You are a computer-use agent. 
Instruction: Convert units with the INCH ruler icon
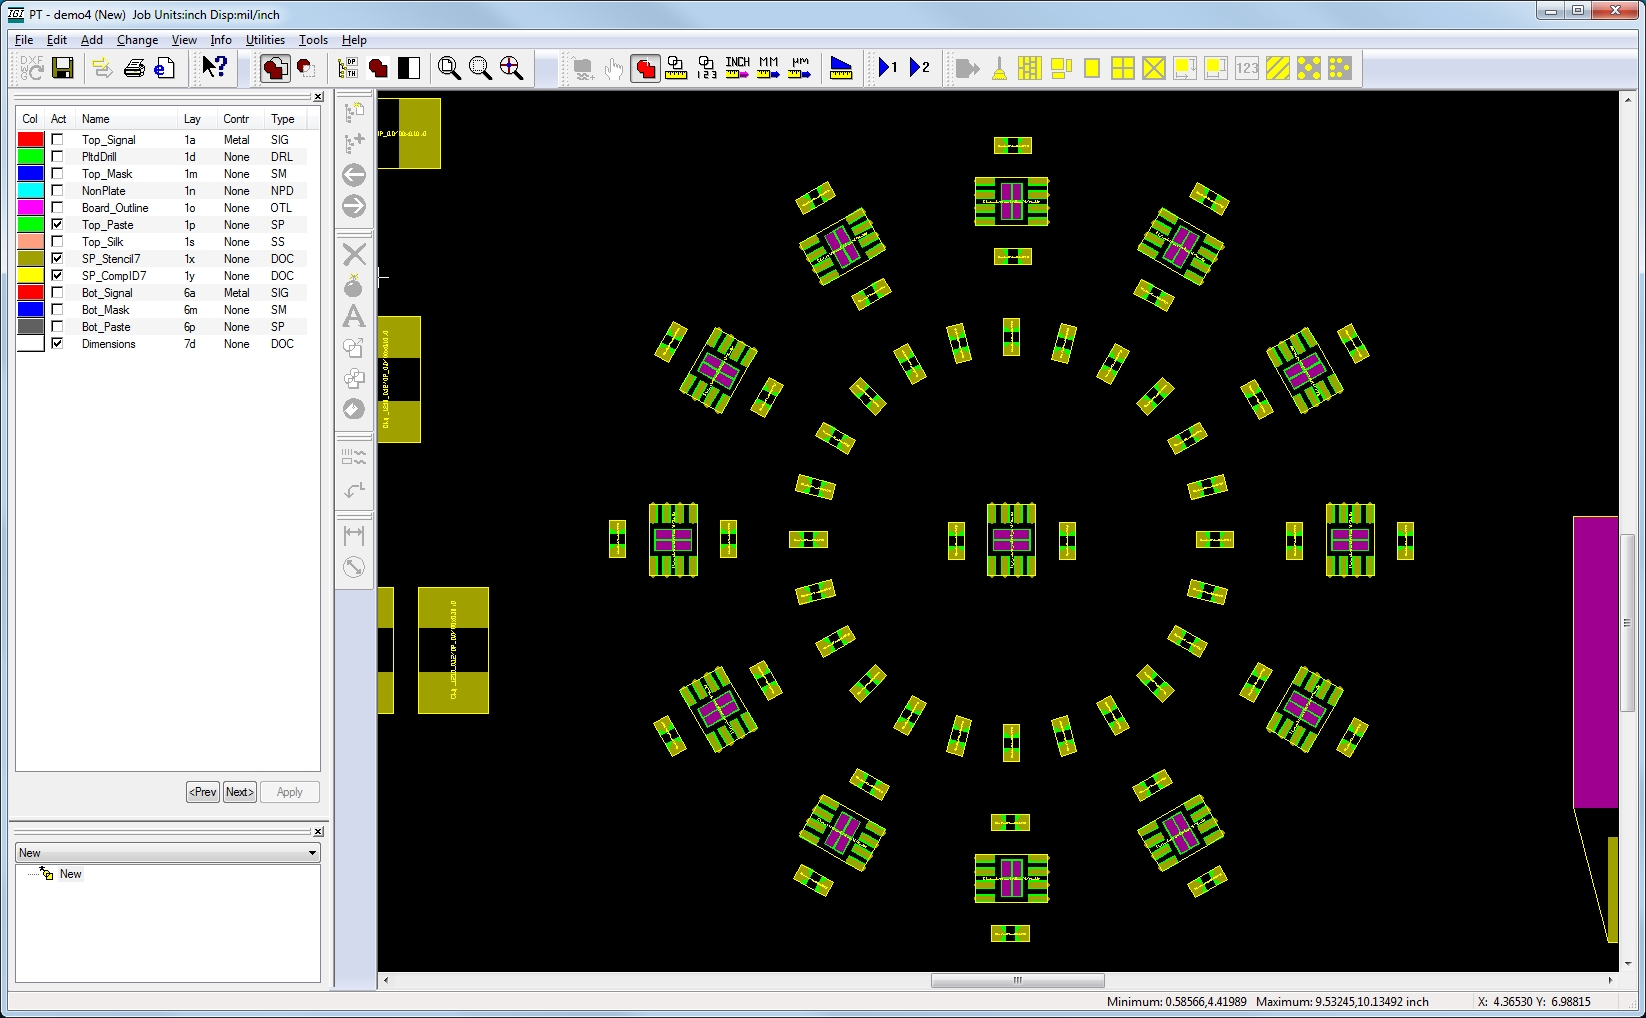737,68
